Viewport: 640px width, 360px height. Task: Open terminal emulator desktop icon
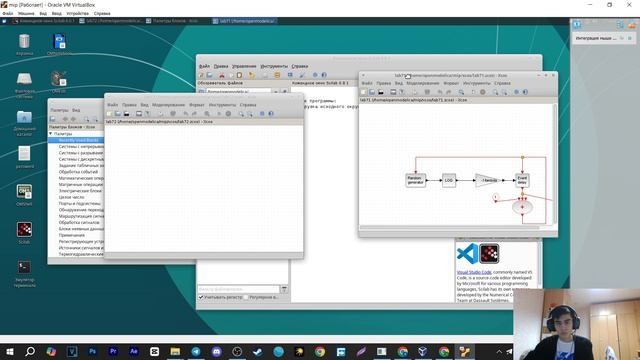(x=24, y=267)
